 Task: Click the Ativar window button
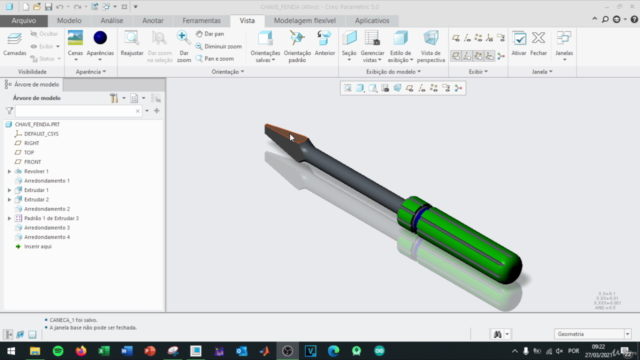click(x=519, y=44)
